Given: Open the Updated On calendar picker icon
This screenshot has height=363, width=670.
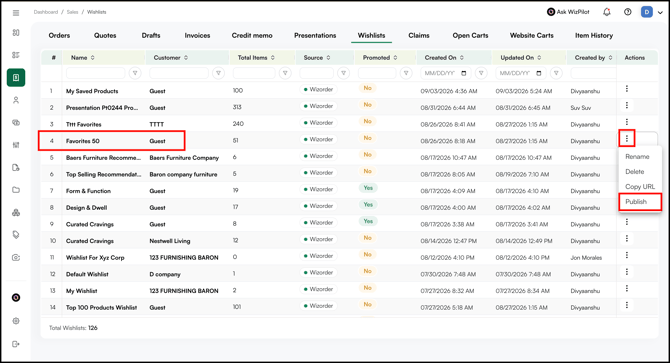Looking at the screenshot, I should 539,73.
